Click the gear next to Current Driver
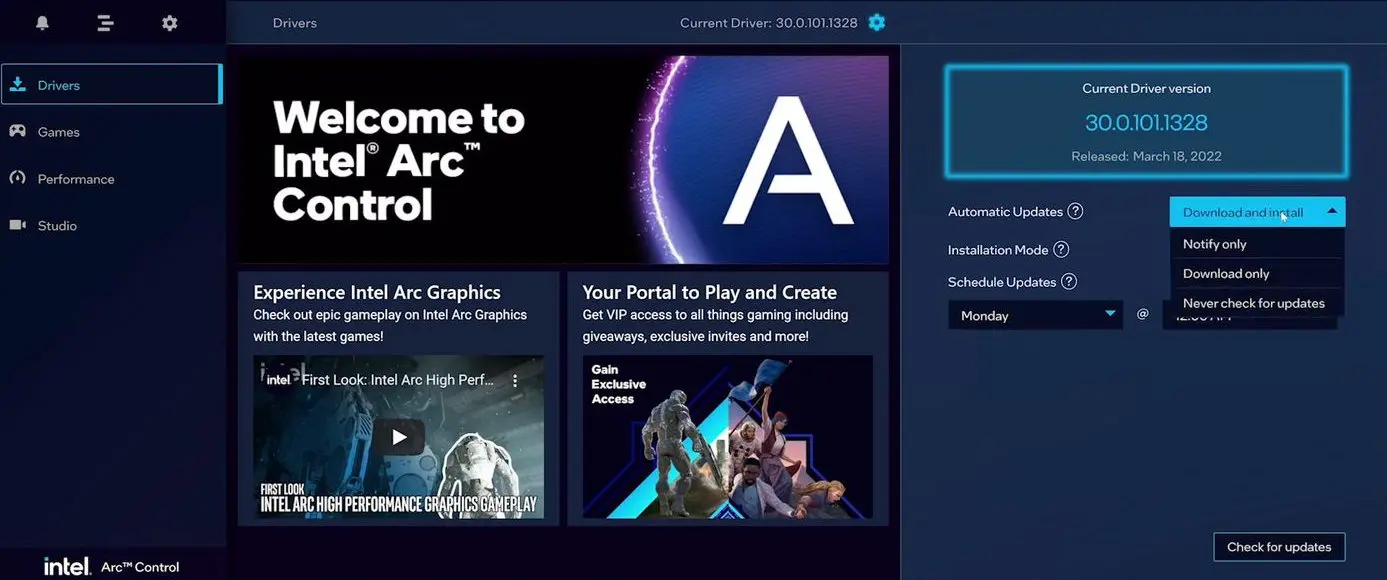1387x580 pixels. [x=877, y=22]
